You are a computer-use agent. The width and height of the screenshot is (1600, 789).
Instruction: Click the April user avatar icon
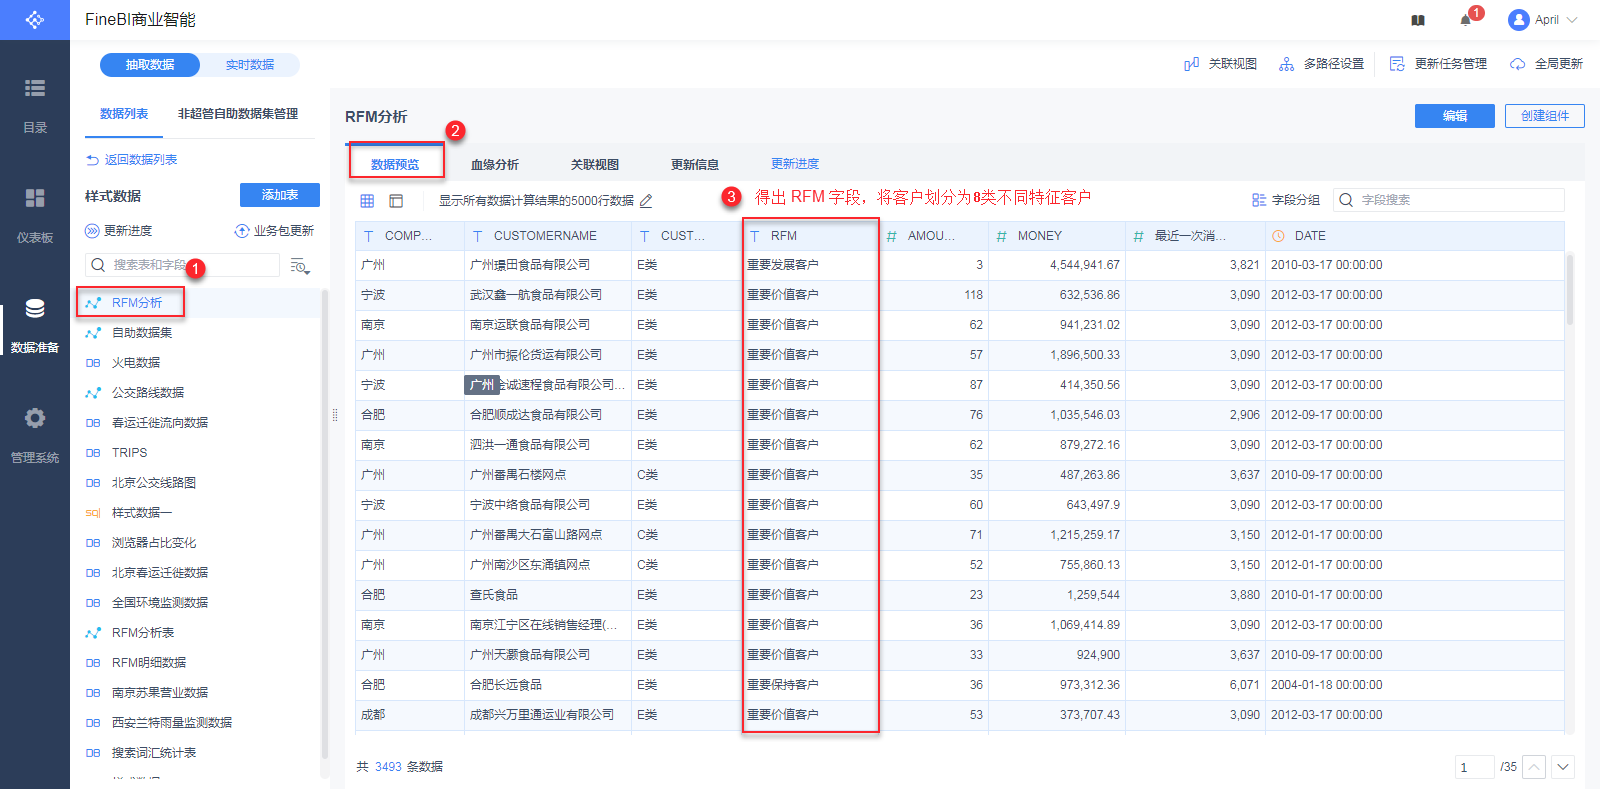1519,20
